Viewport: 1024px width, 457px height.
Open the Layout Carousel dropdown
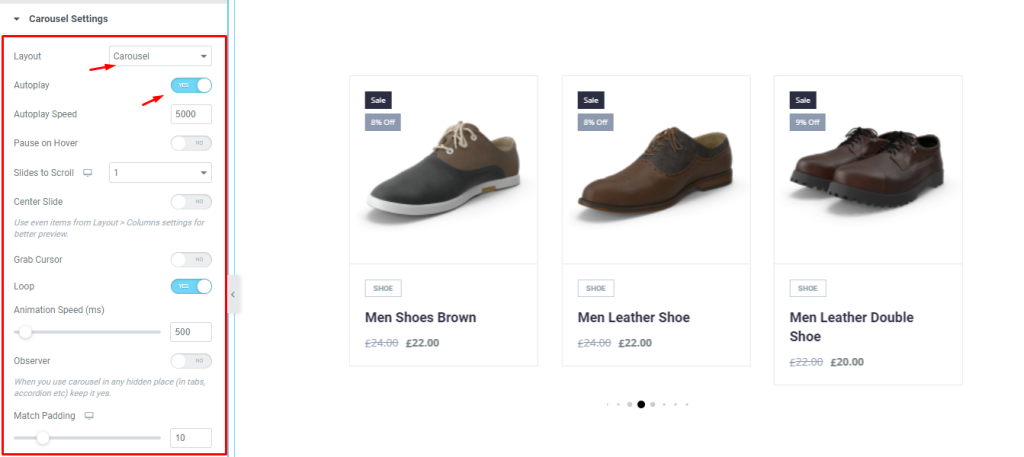click(161, 56)
